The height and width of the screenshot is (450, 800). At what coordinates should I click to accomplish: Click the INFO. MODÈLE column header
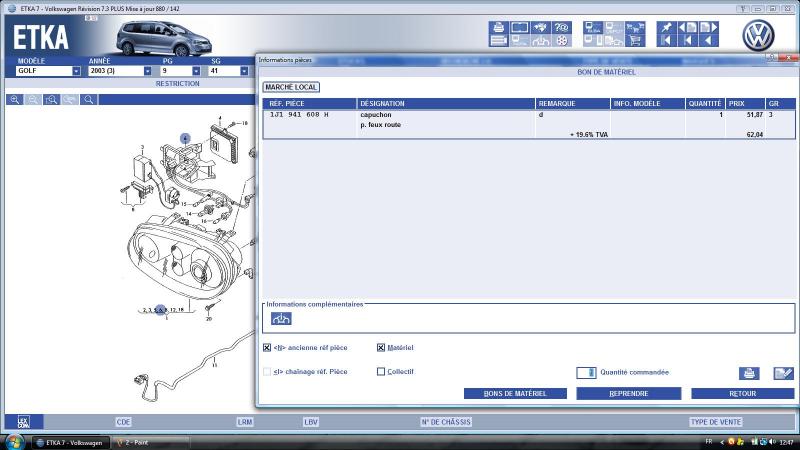(648, 104)
